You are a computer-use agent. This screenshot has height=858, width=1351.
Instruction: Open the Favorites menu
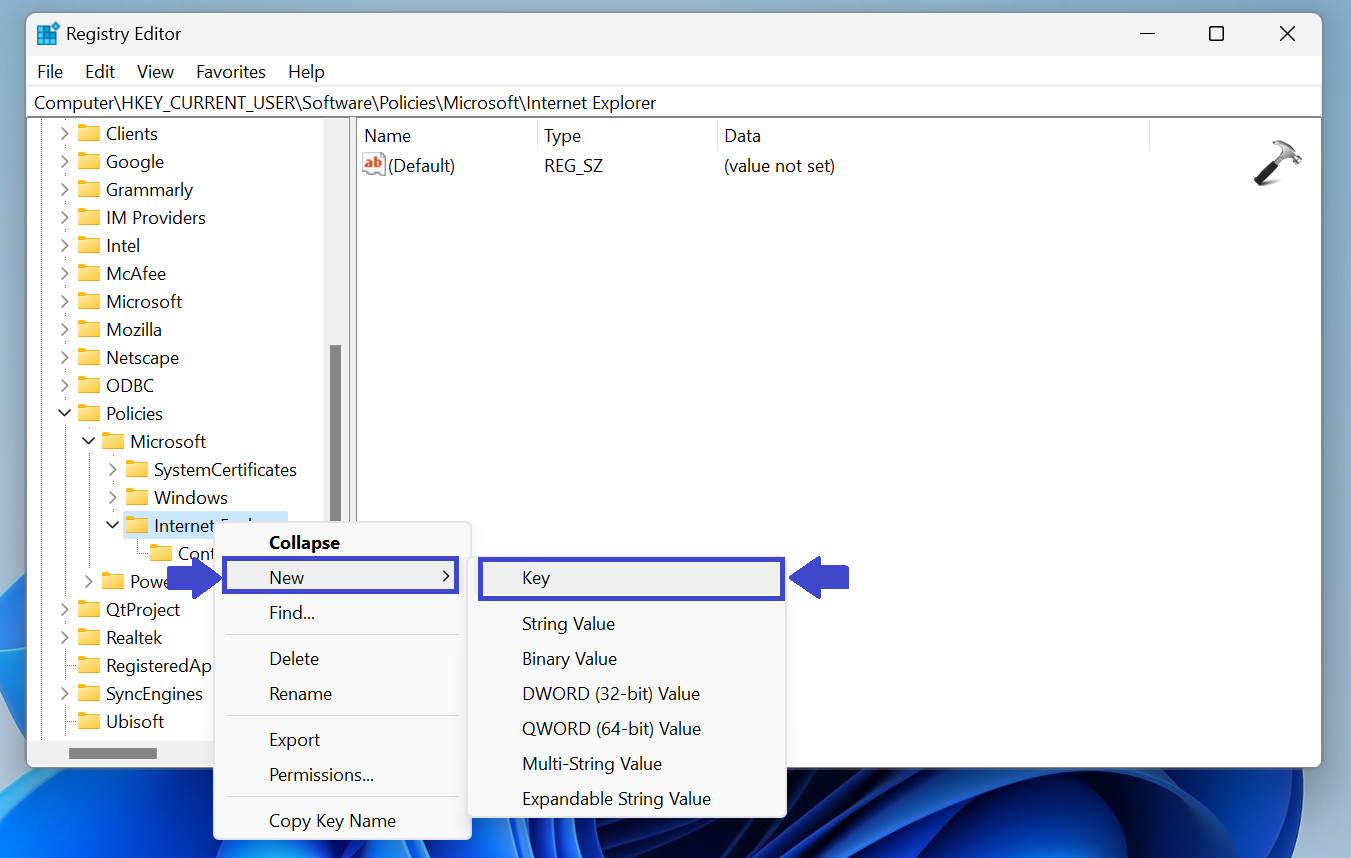(x=230, y=72)
